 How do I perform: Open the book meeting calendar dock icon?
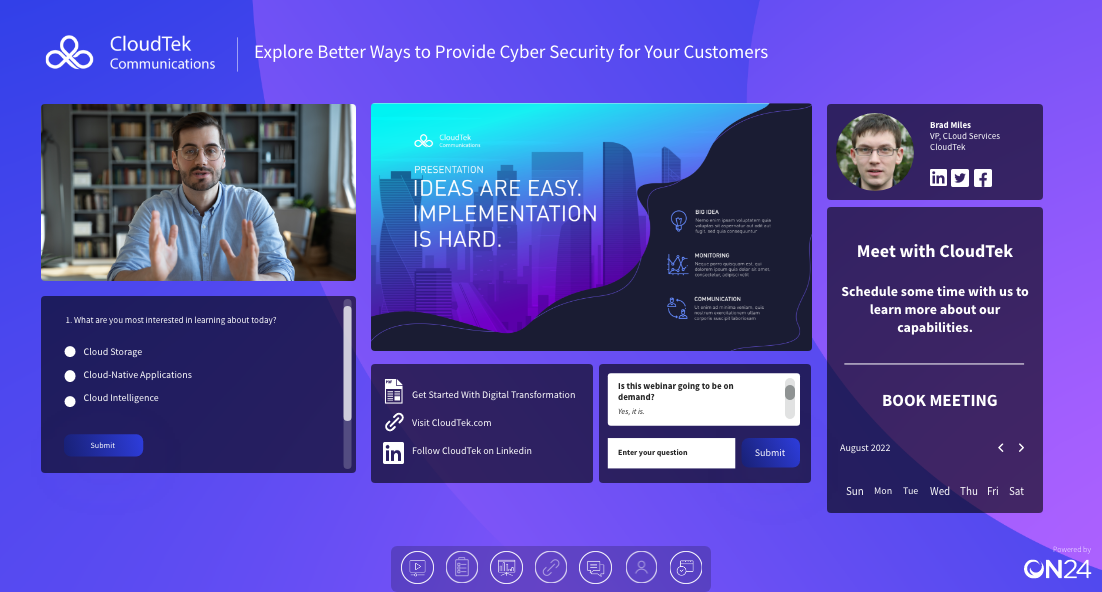point(685,567)
